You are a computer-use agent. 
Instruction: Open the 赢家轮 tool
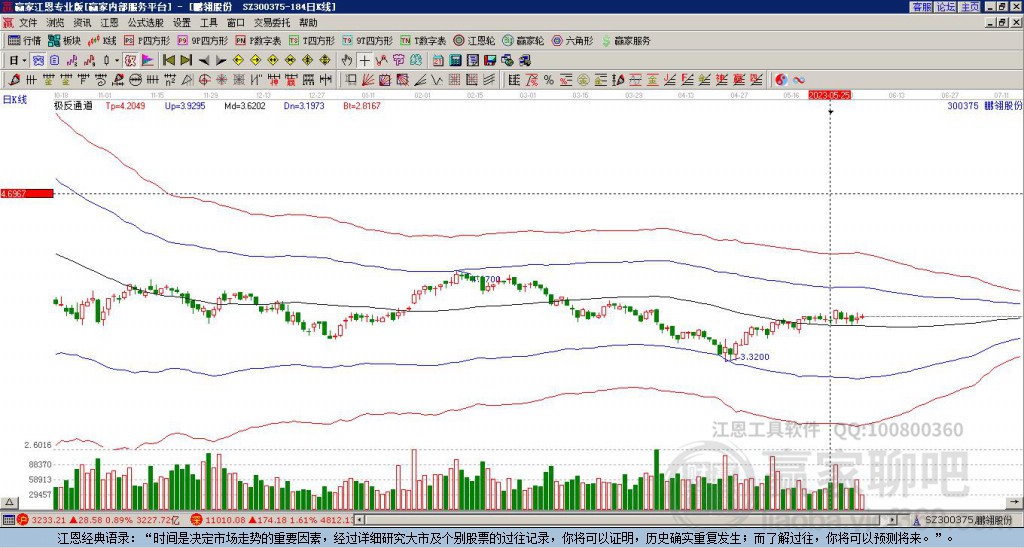pyautogui.click(x=523, y=40)
